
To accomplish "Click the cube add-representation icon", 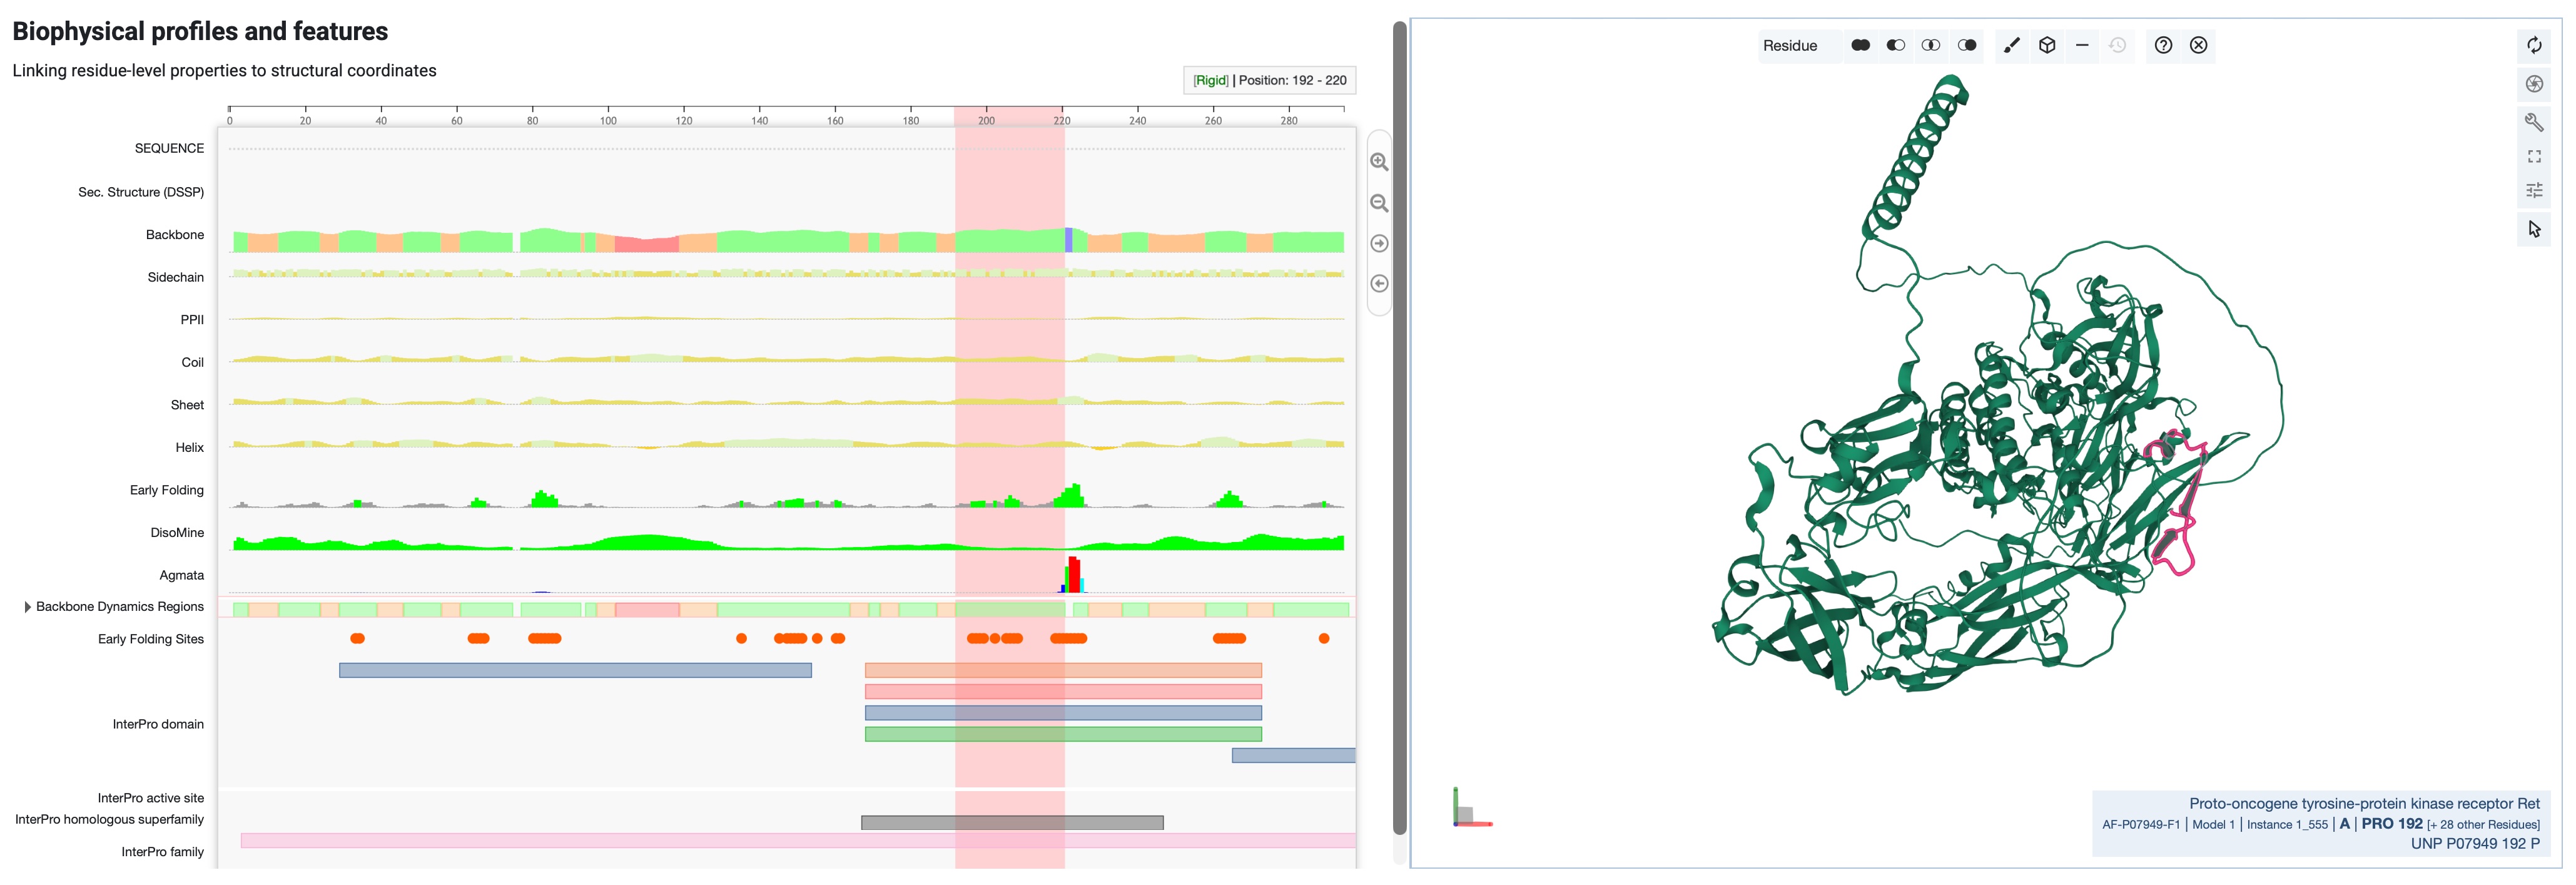I will click(x=2047, y=45).
